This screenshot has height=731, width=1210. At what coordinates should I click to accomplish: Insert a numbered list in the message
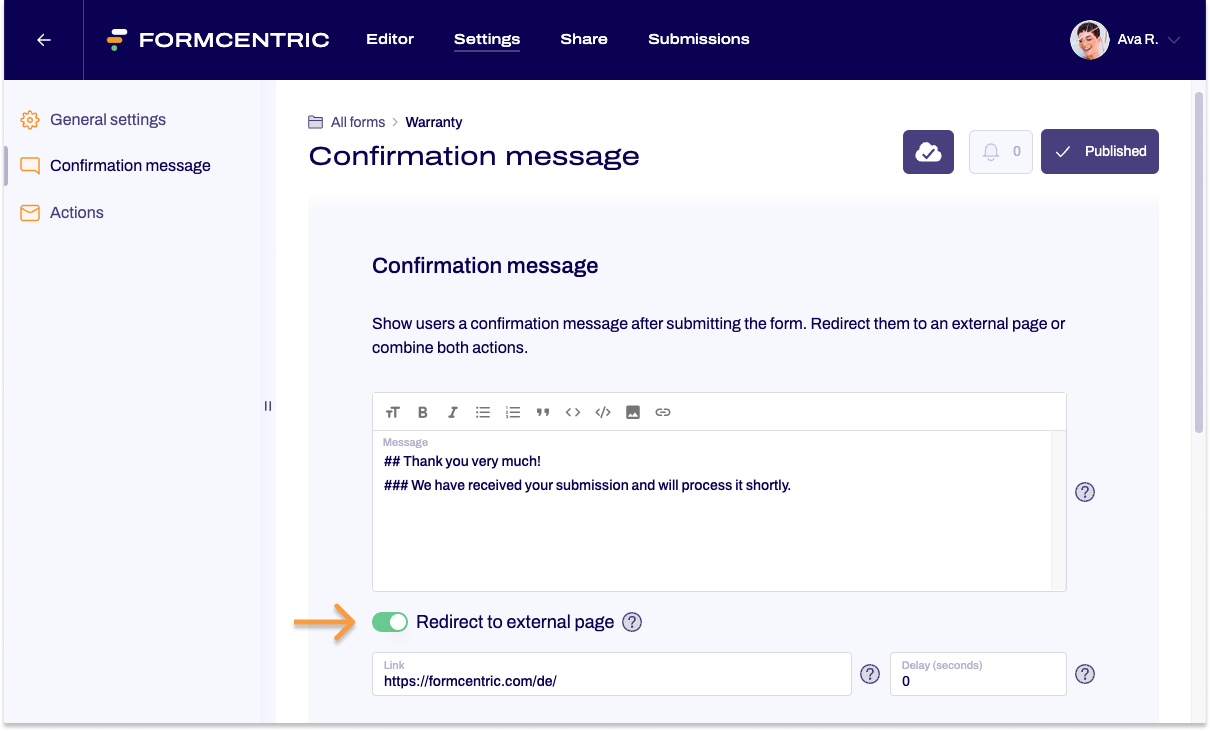pos(513,411)
